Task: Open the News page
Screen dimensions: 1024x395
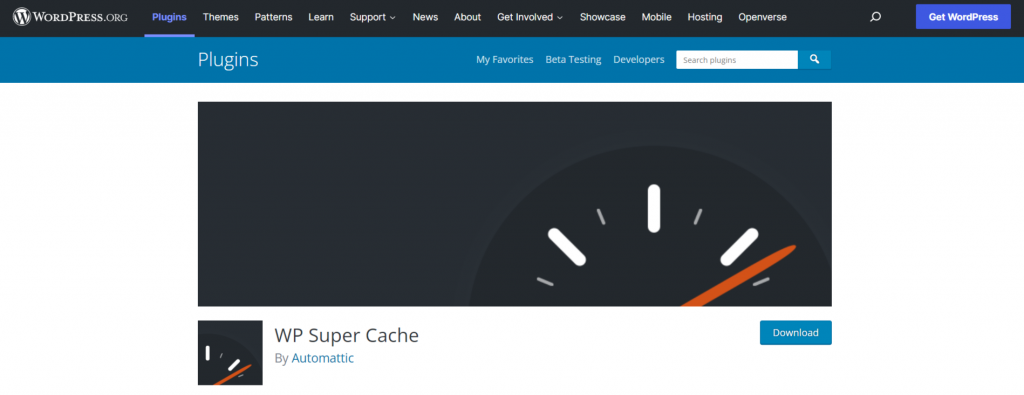Action: [x=425, y=17]
